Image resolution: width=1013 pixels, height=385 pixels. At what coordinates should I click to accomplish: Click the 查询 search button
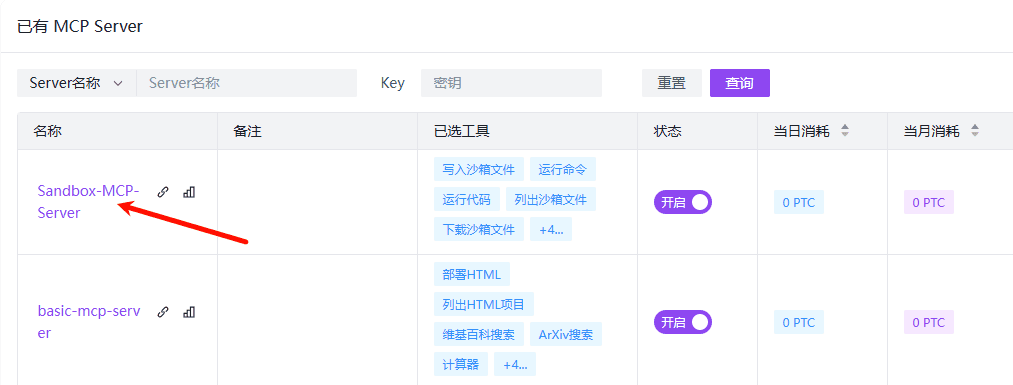(740, 83)
